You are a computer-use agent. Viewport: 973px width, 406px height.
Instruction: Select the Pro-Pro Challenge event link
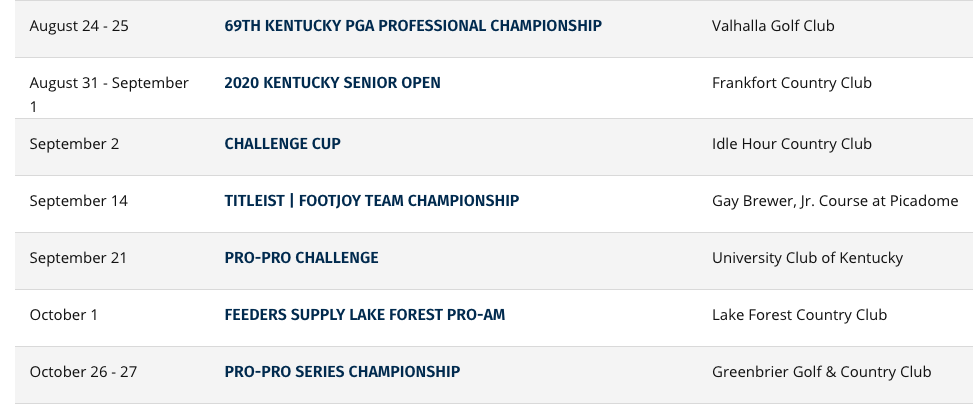coord(301,258)
